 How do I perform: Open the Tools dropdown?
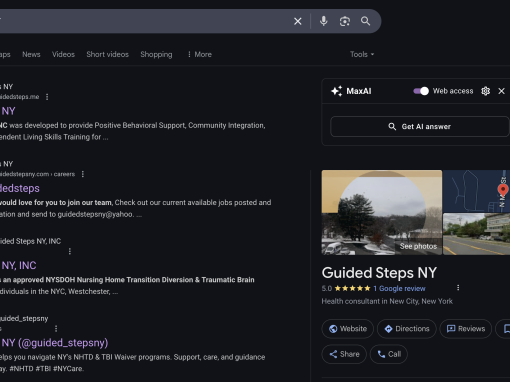point(362,54)
